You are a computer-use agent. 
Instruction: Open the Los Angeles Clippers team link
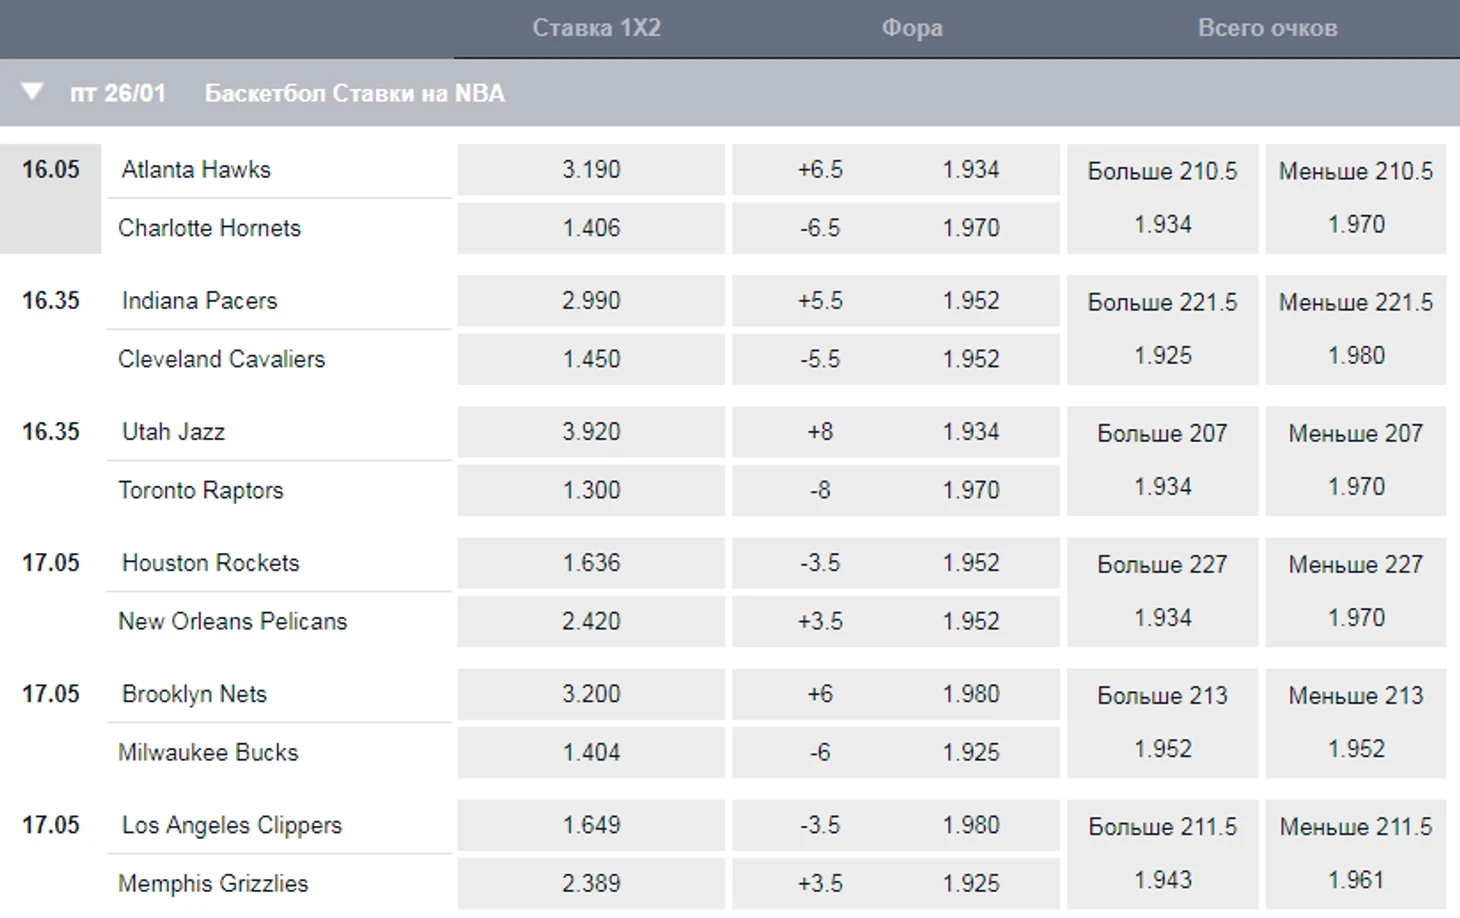(x=232, y=825)
